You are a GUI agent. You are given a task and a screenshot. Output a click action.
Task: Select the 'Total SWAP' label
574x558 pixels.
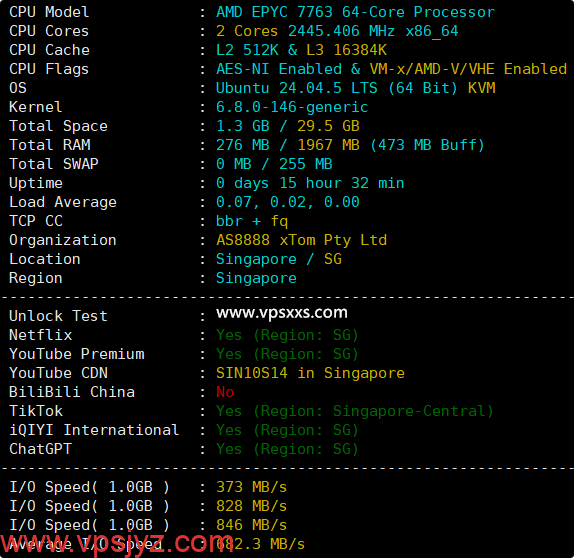pos(54,164)
